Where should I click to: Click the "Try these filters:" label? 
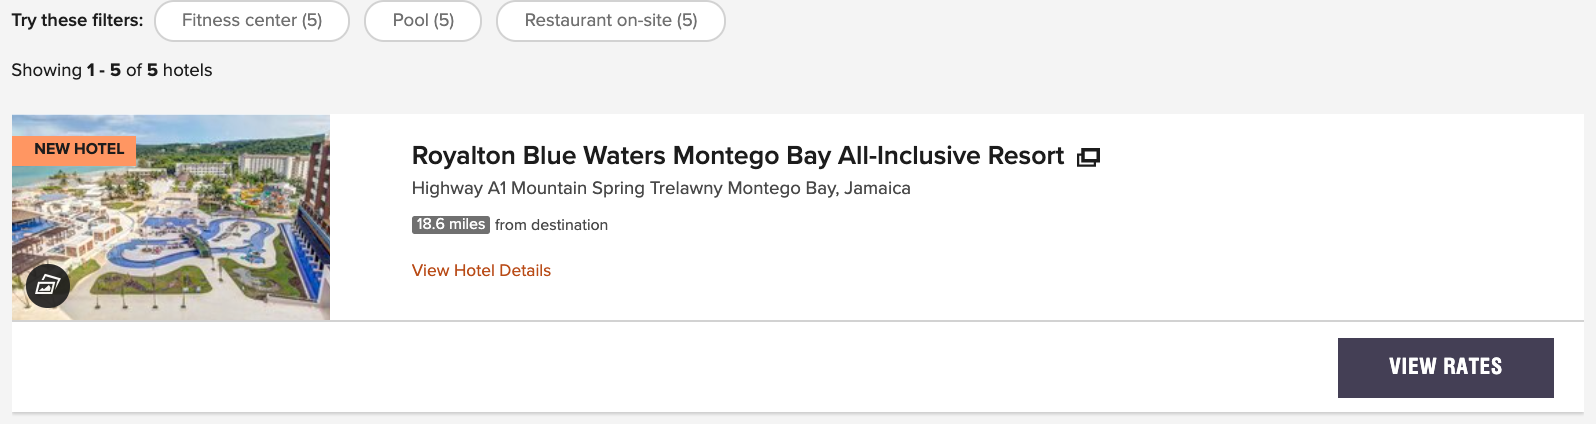coord(77,20)
